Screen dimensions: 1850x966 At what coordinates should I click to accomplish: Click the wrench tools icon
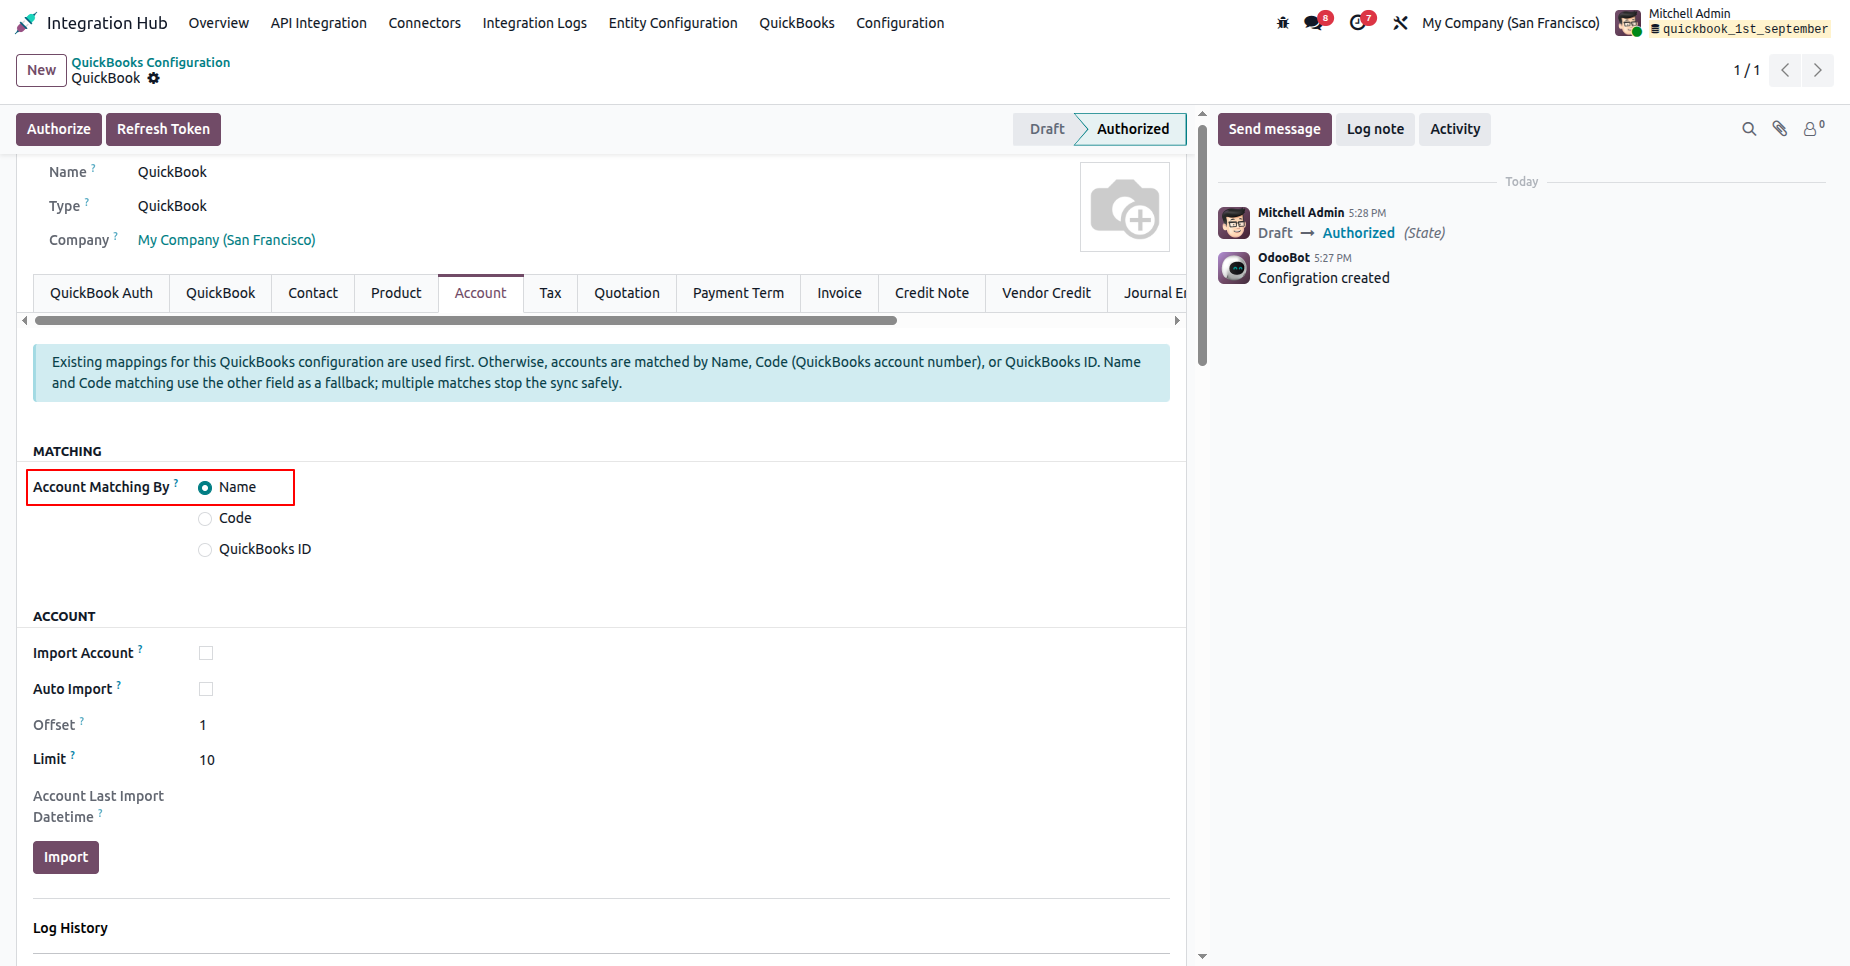coord(1400,22)
